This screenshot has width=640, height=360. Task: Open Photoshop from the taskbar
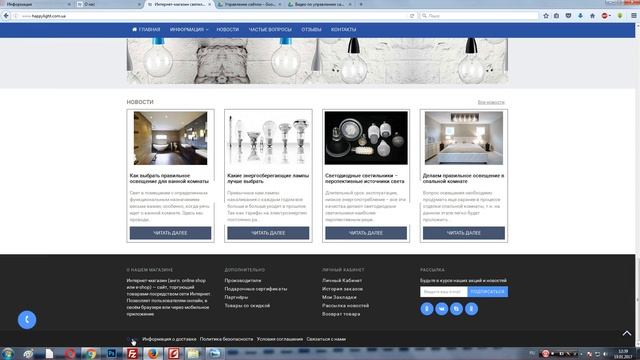point(111,353)
